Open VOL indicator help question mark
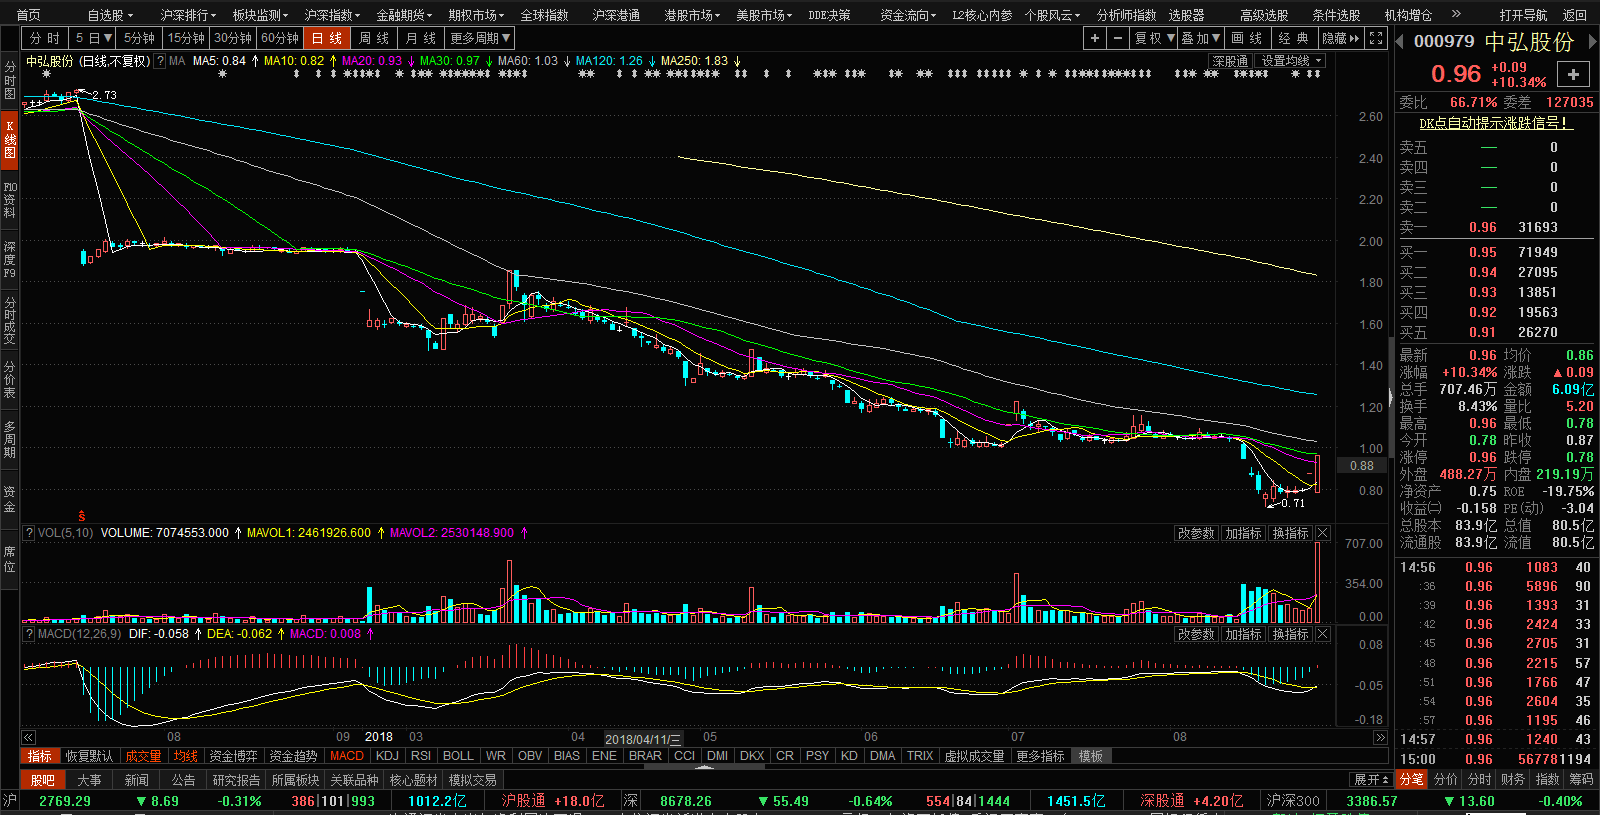The image size is (1600, 815). [x=29, y=533]
